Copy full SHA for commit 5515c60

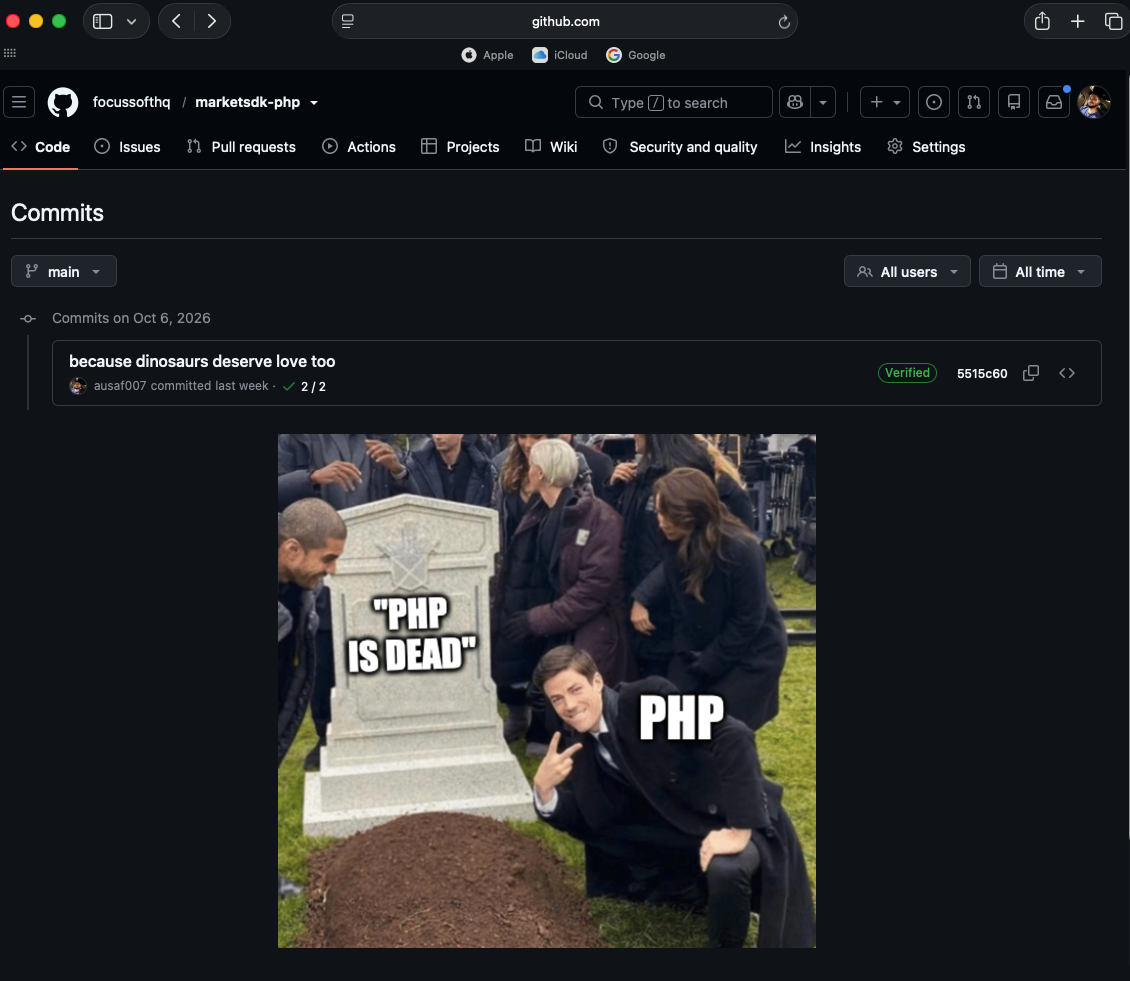click(x=1031, y=373)
